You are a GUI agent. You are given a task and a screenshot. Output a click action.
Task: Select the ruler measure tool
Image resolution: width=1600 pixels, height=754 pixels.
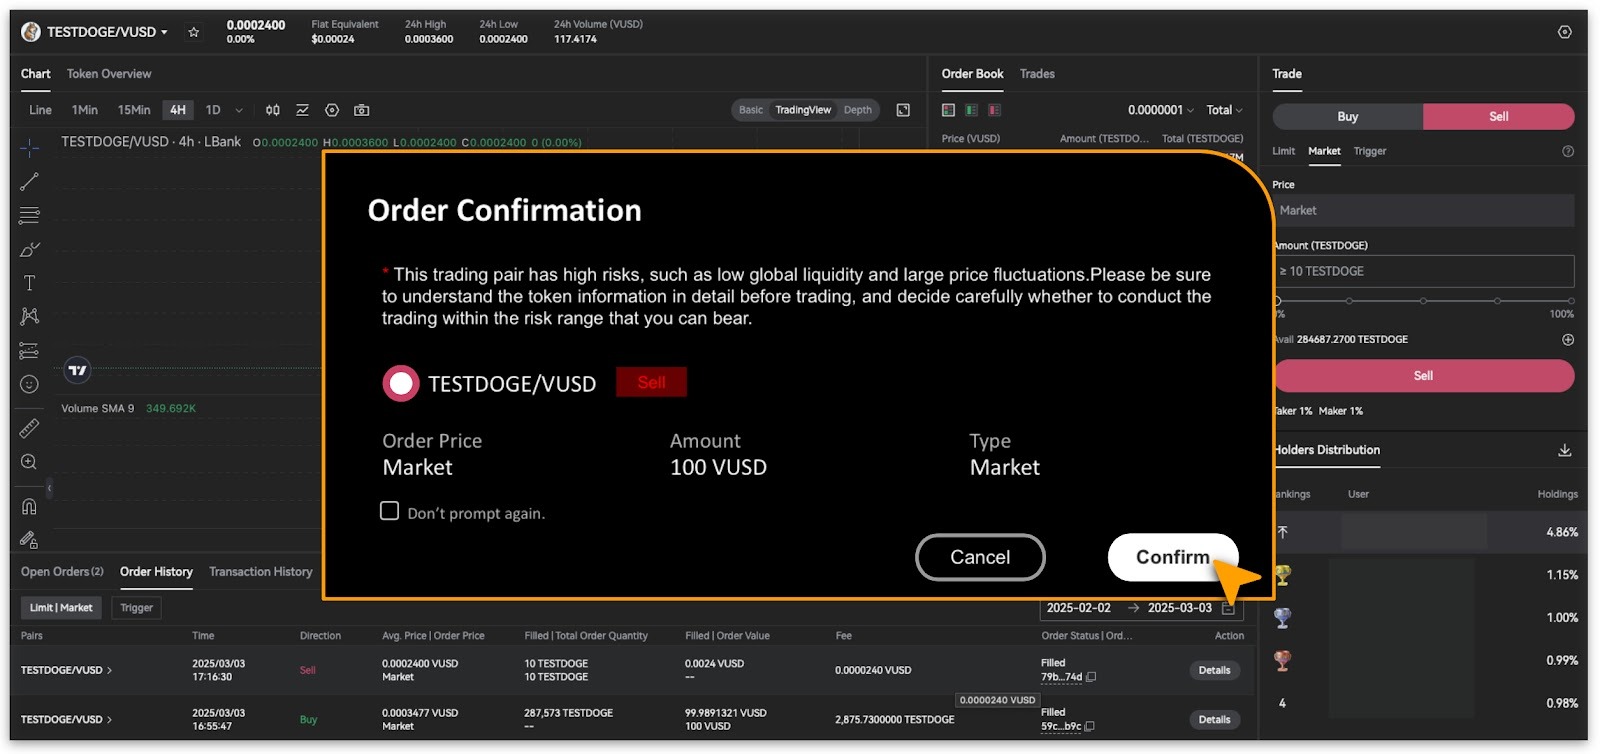pos(30,428)
